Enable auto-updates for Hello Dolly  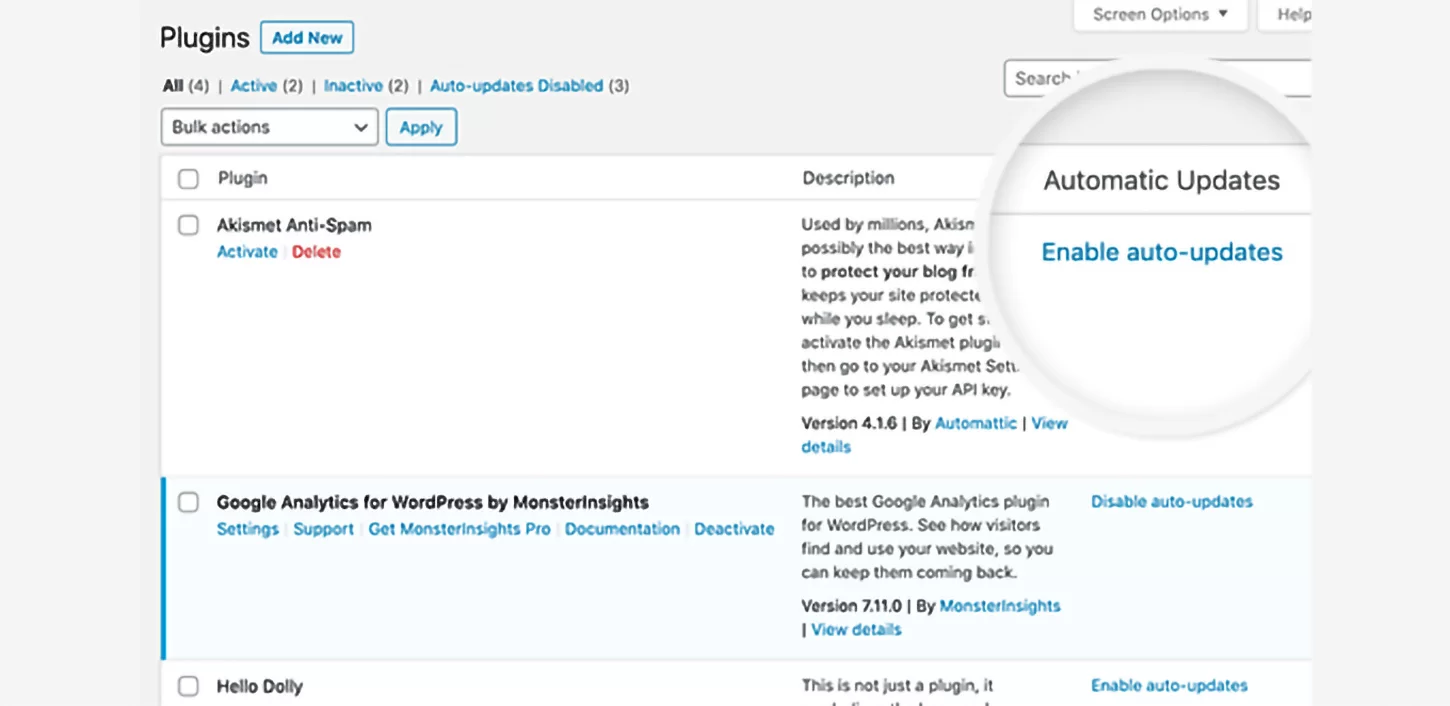(1169, 686)
